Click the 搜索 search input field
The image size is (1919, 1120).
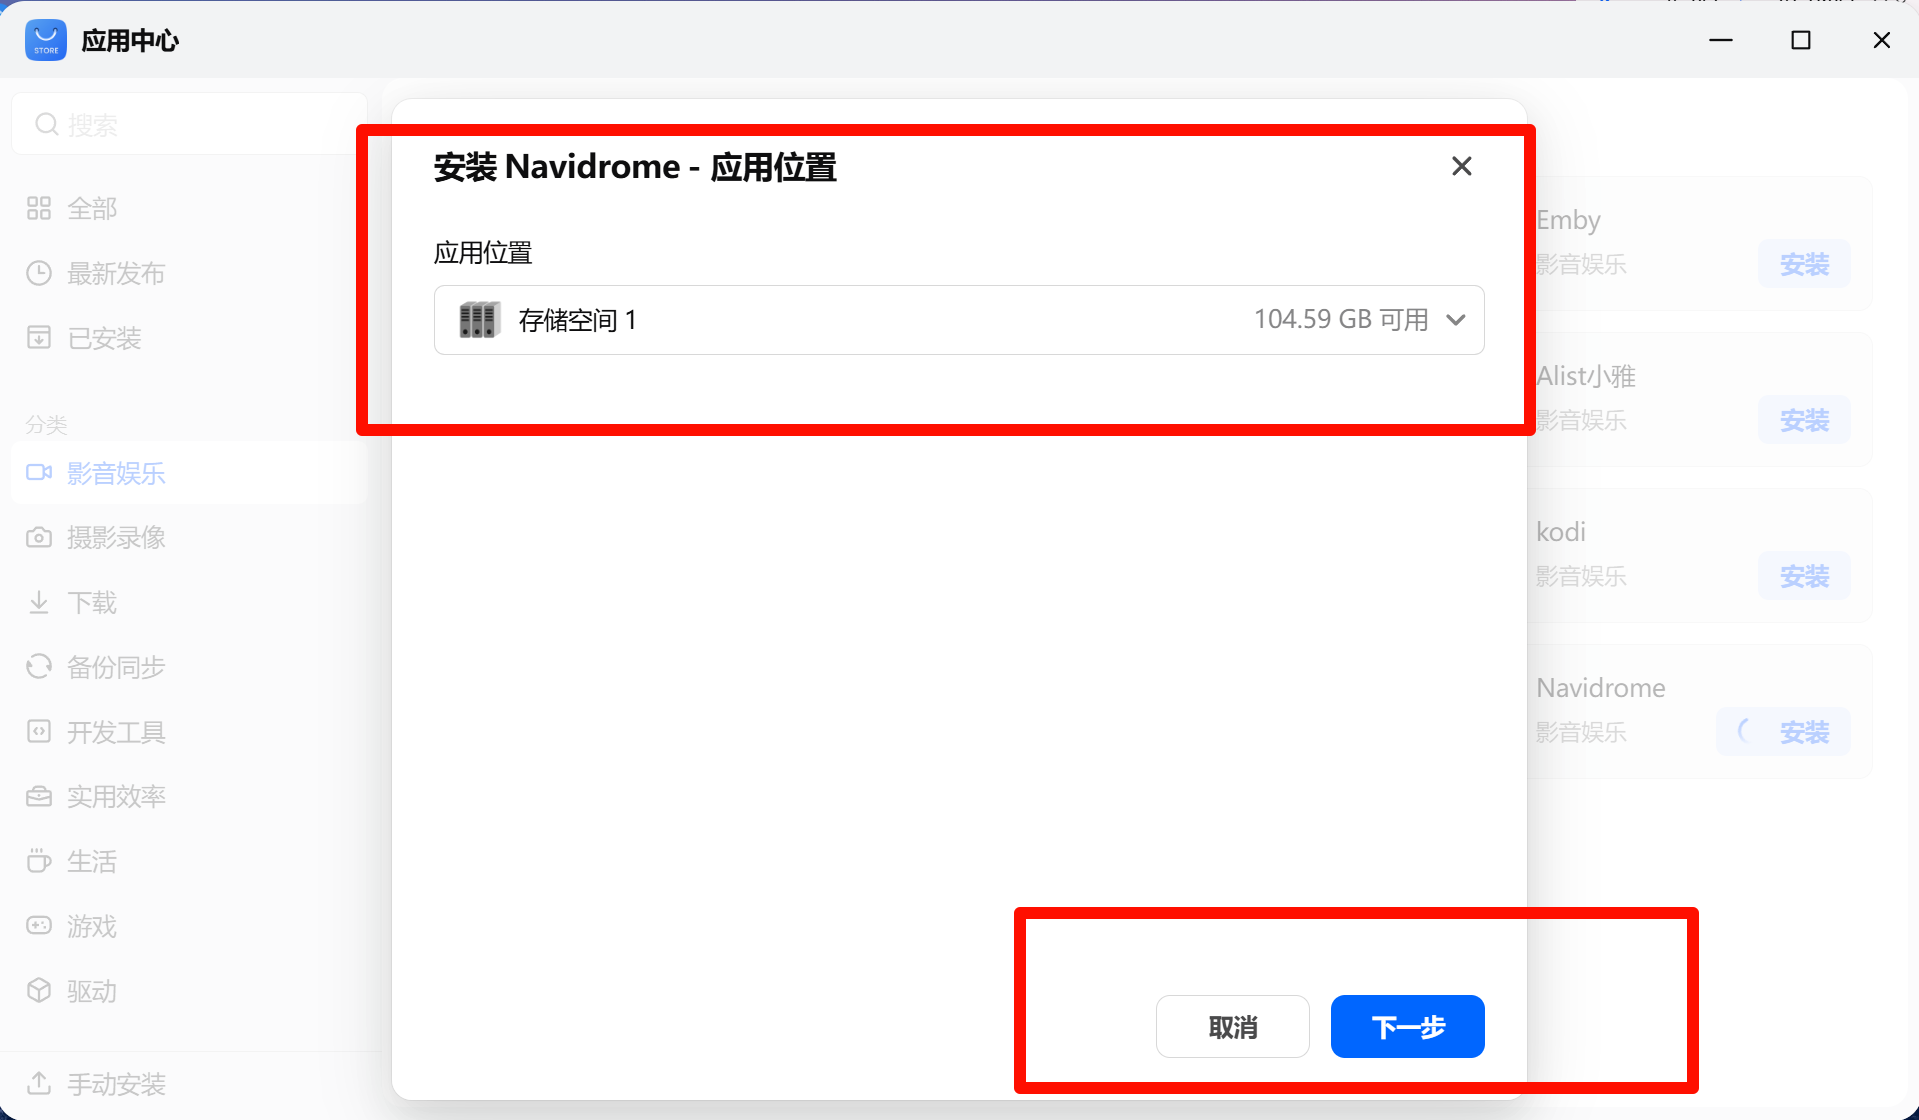pyautogui.click(x=190, y=124)
